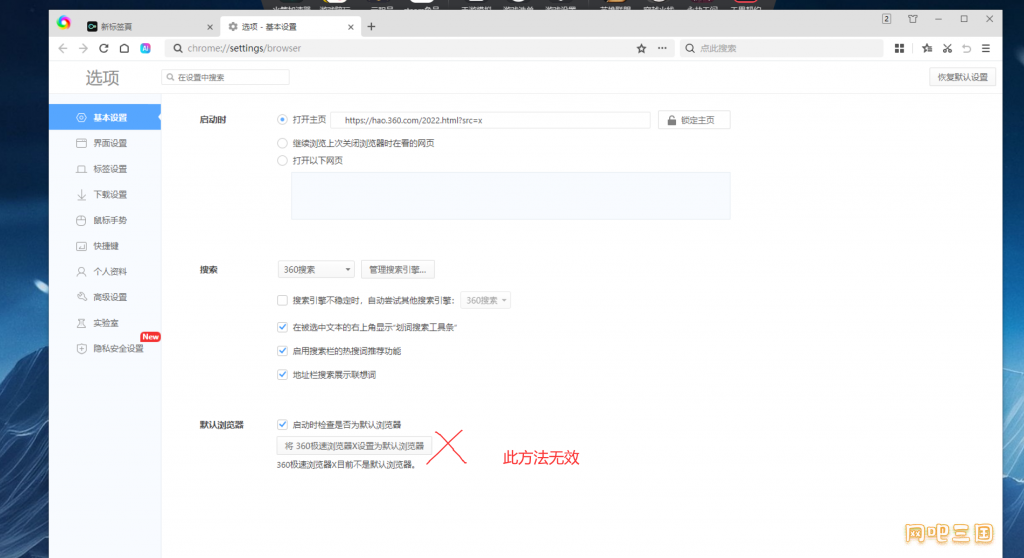Switch to the 选项 - 基本设置 tab

point(290,27)
